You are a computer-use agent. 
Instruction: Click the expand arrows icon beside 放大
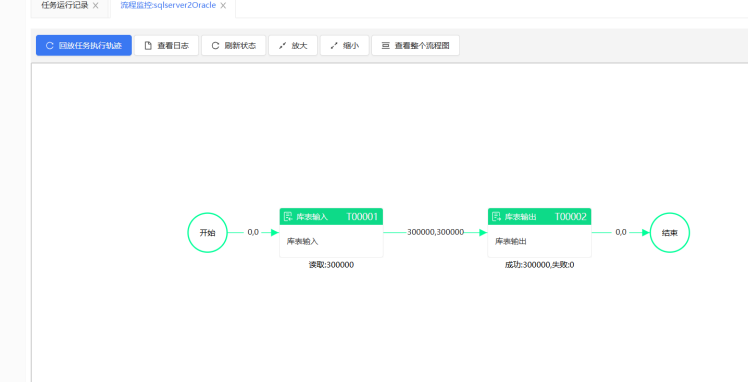[x=282, y=46]
